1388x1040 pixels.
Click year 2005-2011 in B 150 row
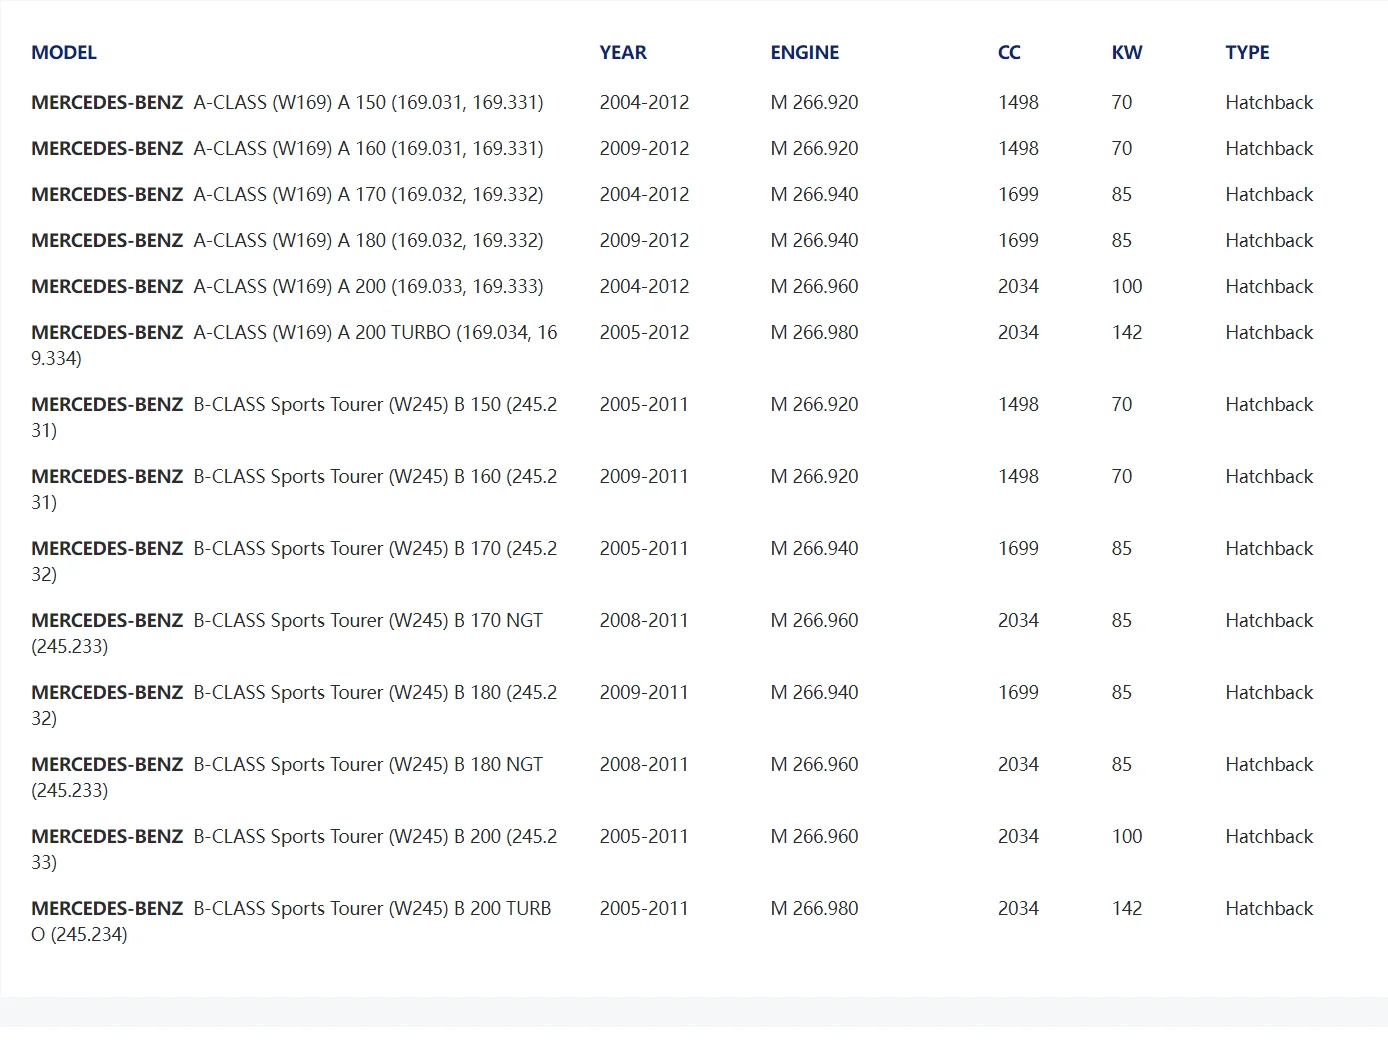pyautogui.click(x=644, y=404)
